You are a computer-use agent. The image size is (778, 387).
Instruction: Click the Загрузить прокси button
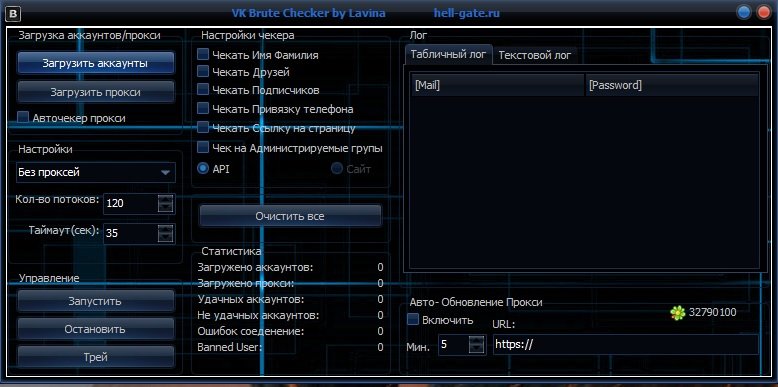click(96, 92)
